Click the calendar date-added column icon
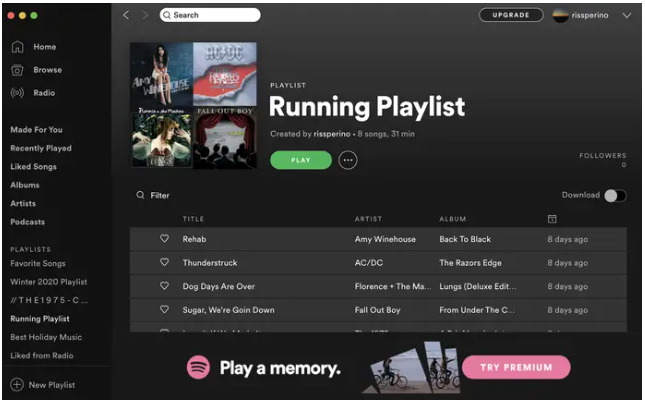The width and height of the screenshot is (645, 406). coord(552,219)
